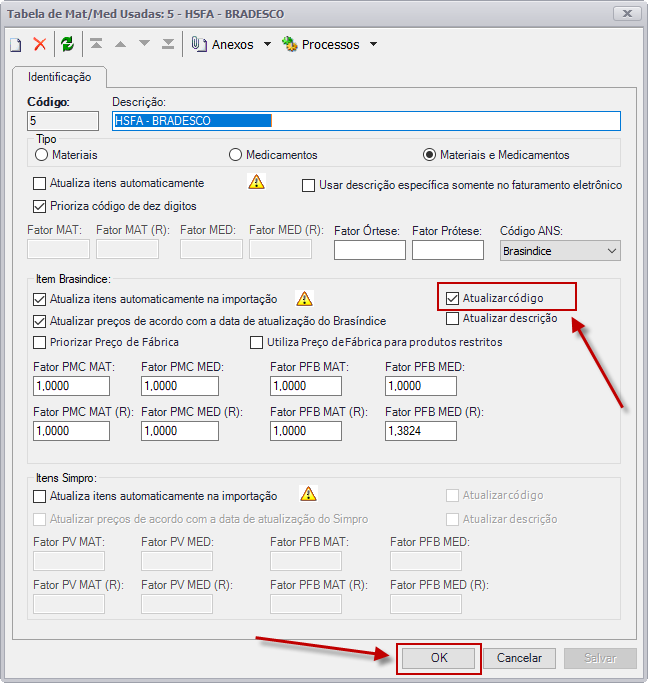The image size is (648, 683).
Task: Toggle Usar descrição específica no faturamento eletrônico
Action: [308, 186]
